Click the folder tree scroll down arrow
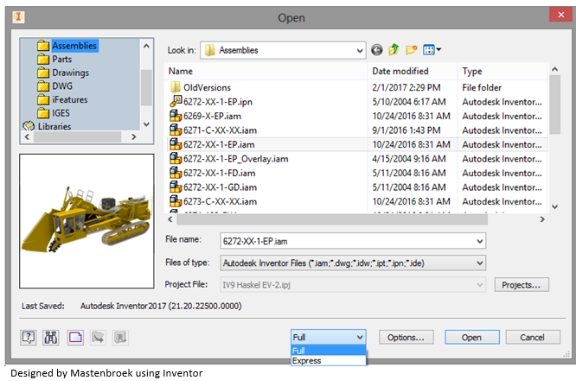The height and width of the screenshot is (381, 580). tap(146, 124)
